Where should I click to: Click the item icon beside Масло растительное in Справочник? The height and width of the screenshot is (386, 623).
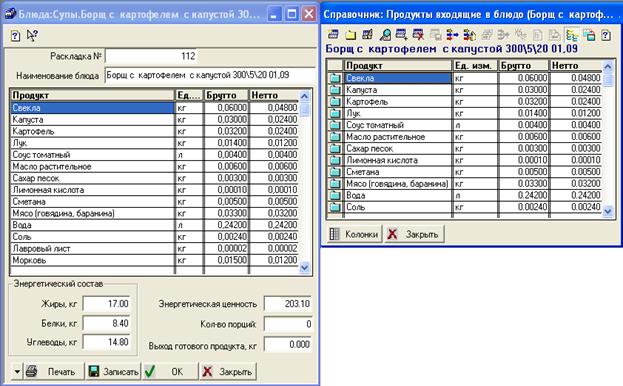tap(335, 137)
